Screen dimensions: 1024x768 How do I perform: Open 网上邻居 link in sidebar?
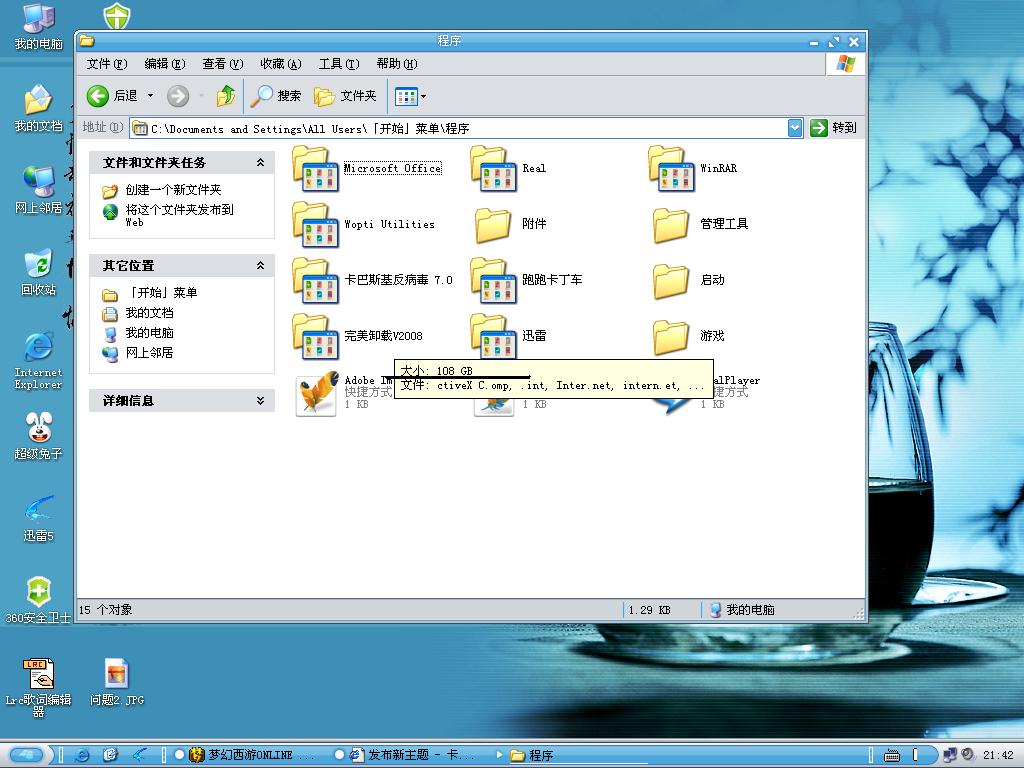(x=150, y=353)
